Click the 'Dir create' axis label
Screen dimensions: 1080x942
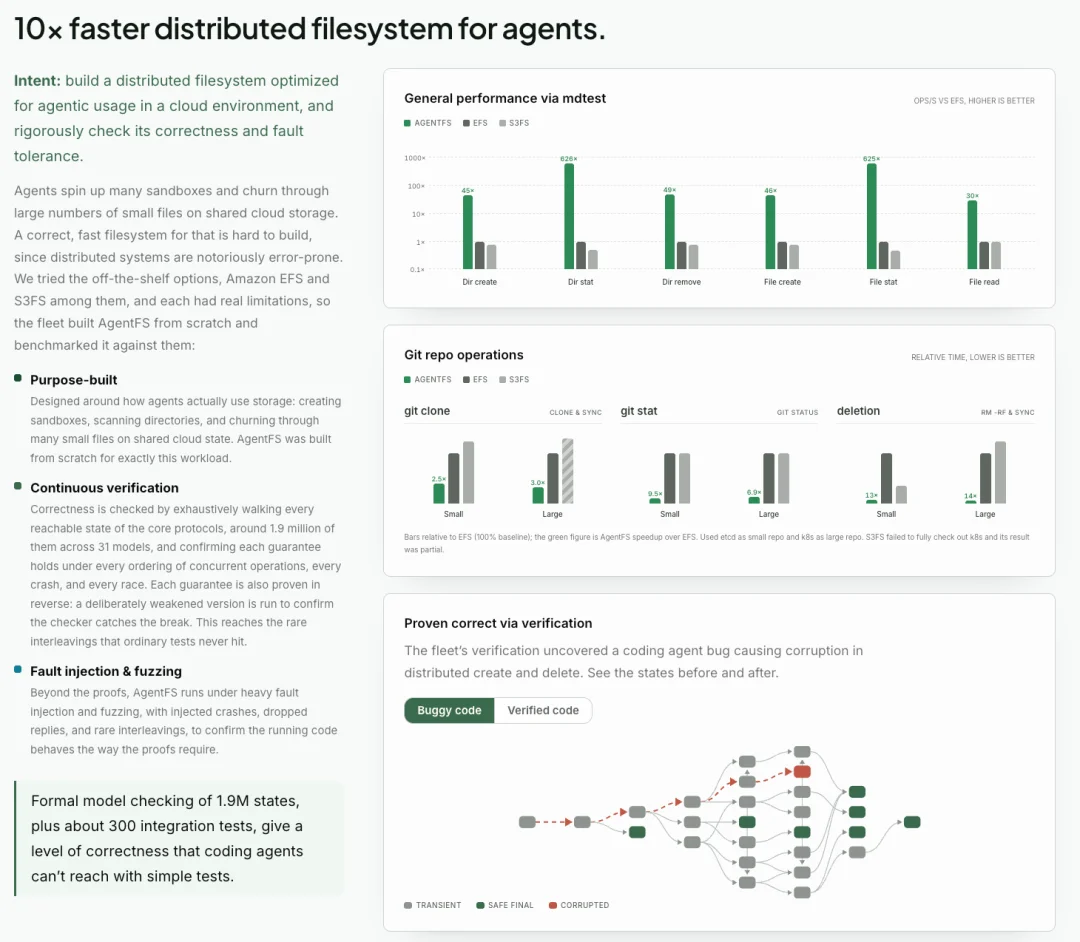[x=479, y=282]
